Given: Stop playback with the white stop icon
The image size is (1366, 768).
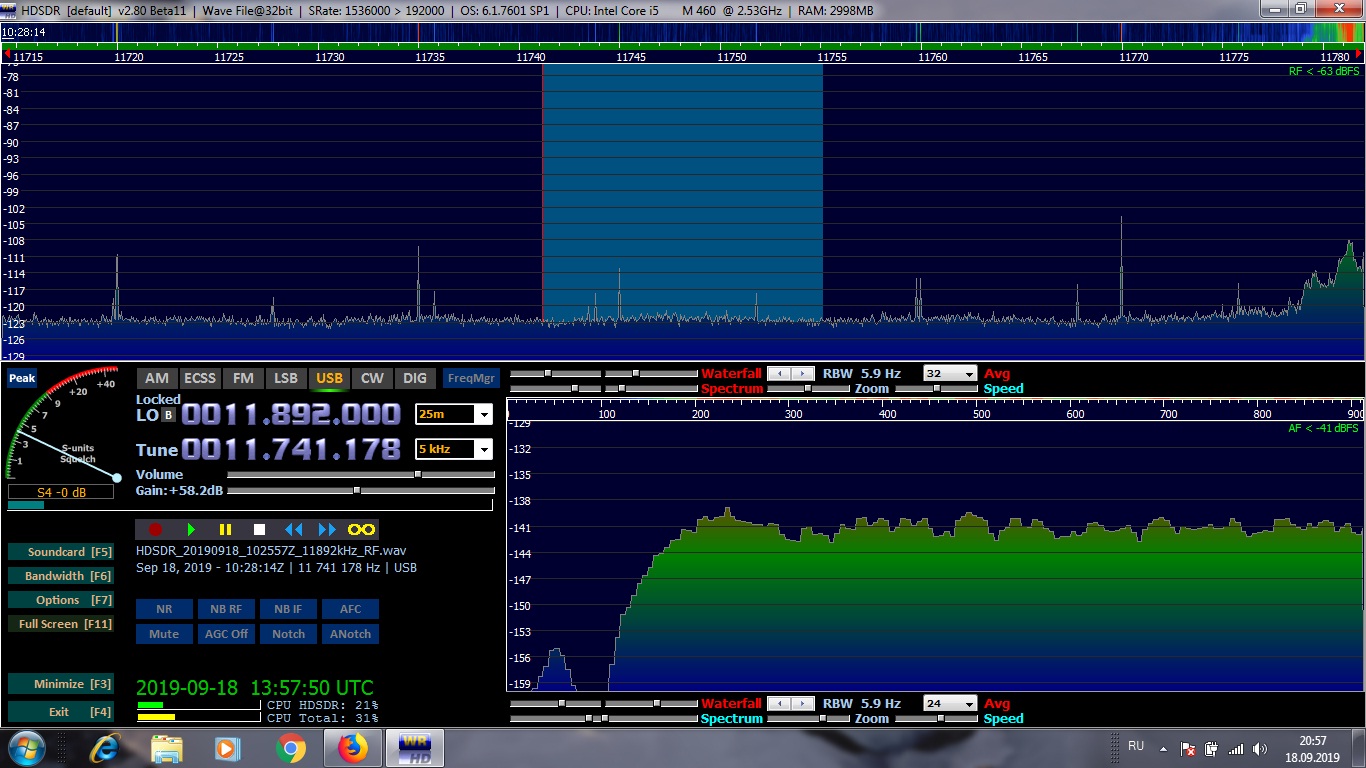Looking at the screenshot, I should pos(259,529).
